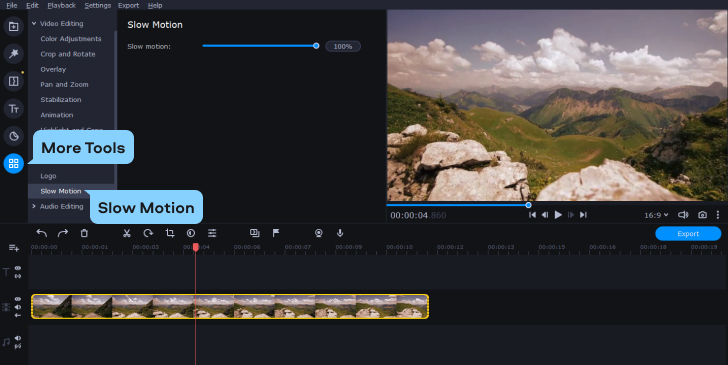This screenshot has height=365, width=728.
Task: Click the red playhead marker
Action: [196, 248]
